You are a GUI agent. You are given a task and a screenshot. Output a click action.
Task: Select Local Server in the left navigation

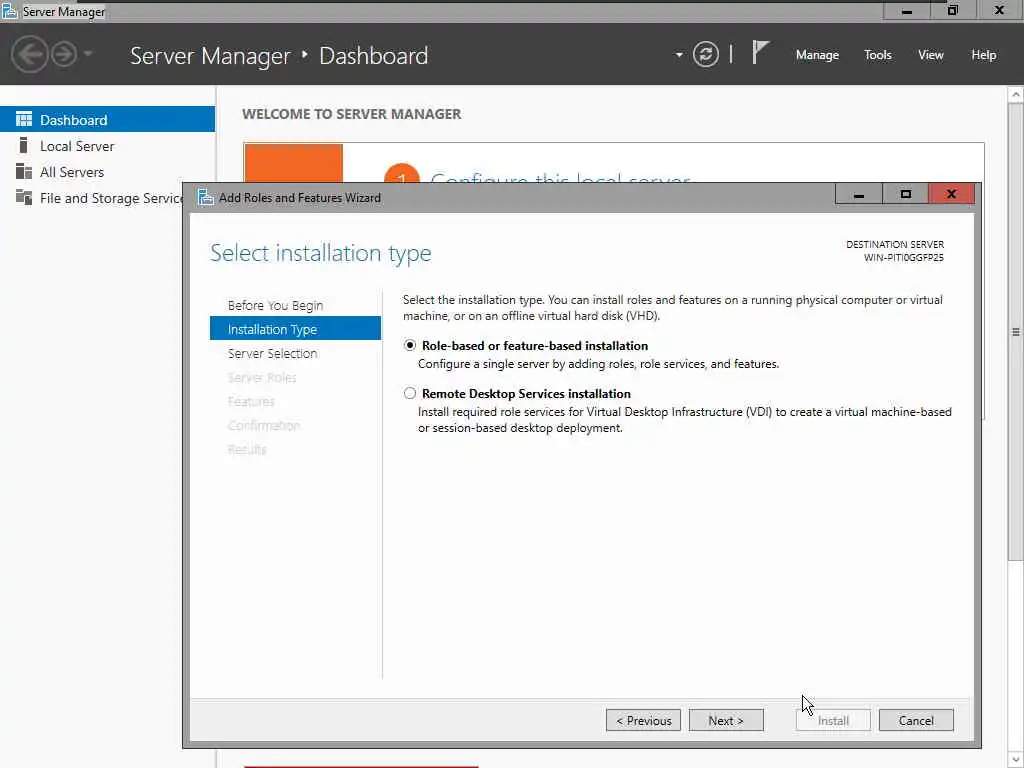(x=107, y=146)
